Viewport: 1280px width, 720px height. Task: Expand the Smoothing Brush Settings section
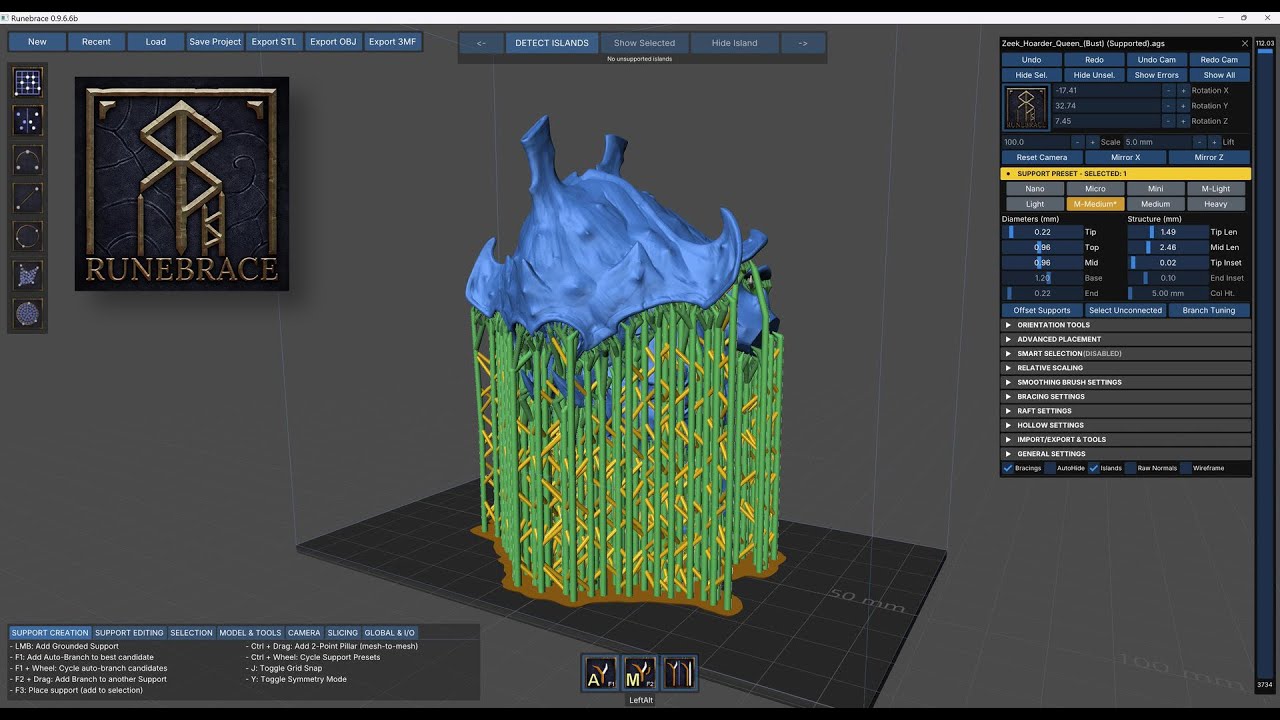coord(1126,382)
